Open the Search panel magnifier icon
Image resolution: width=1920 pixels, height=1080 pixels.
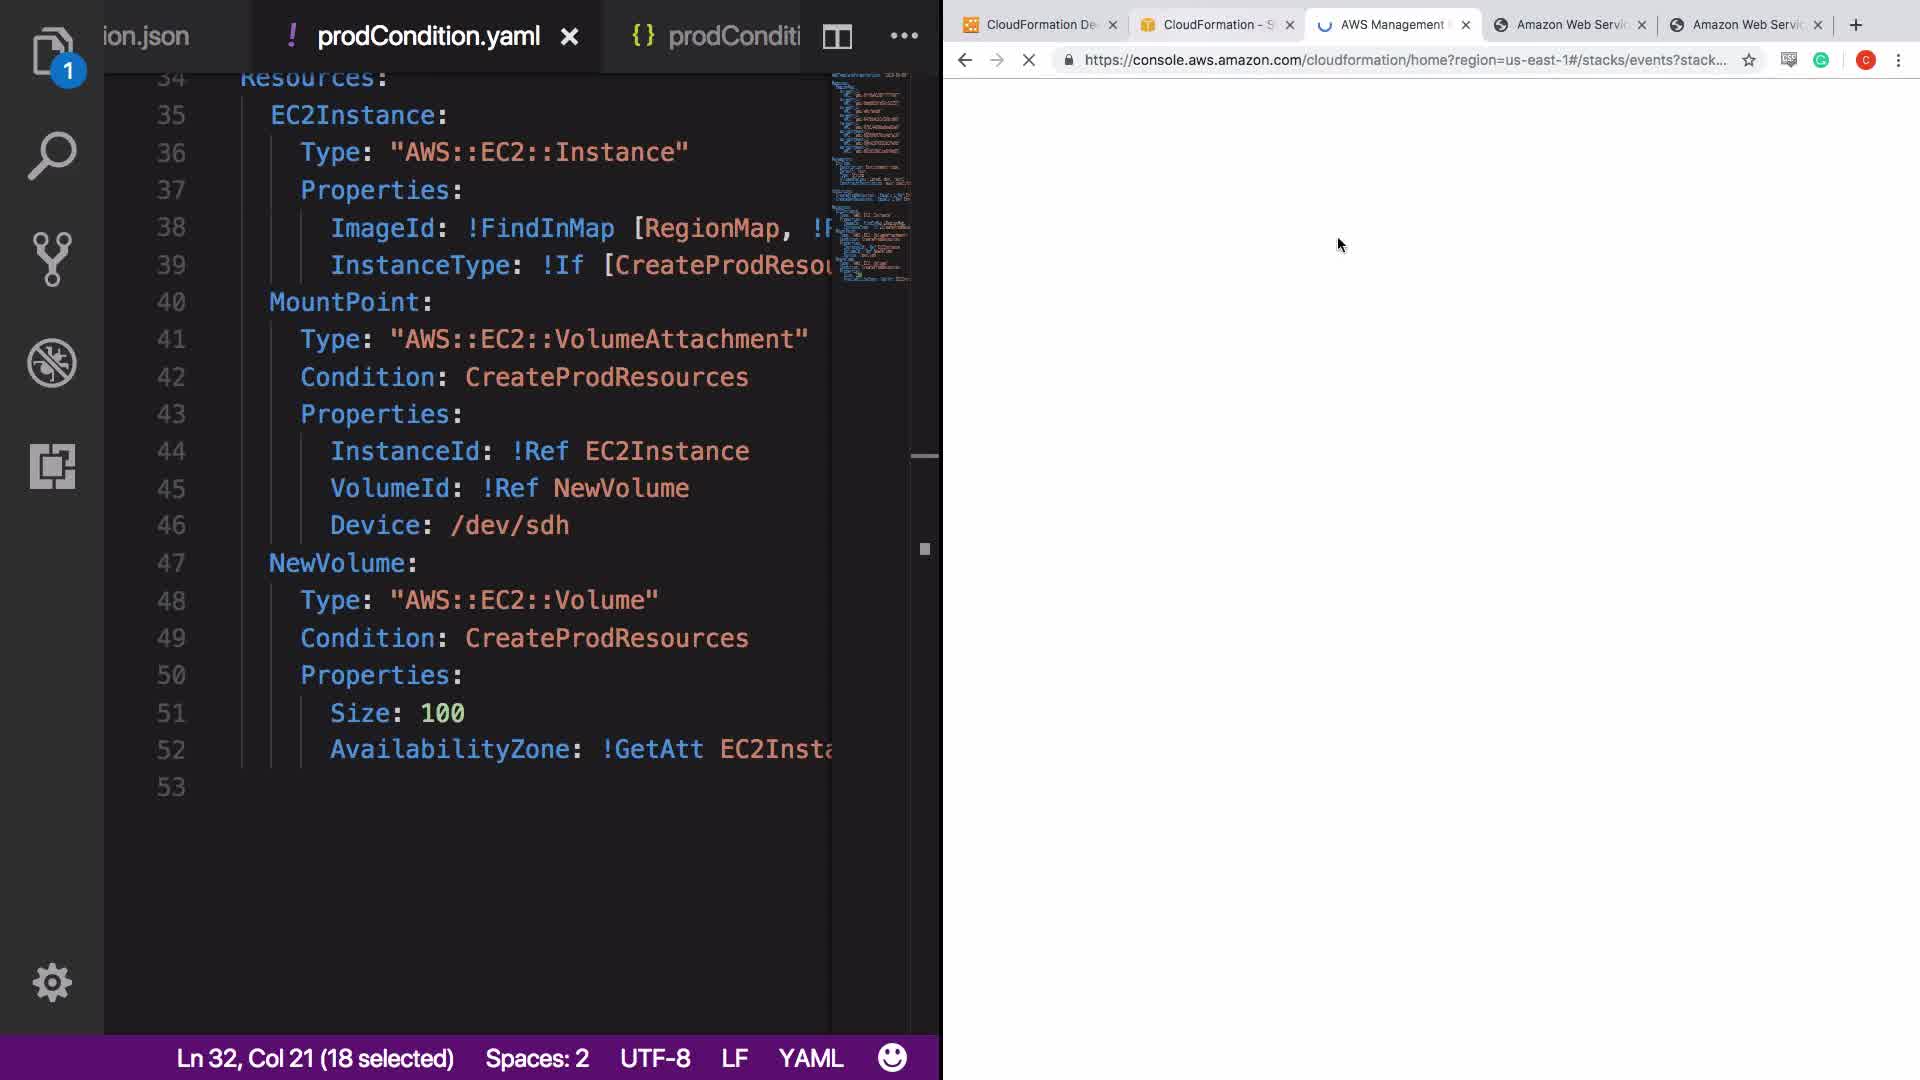point(52,156)
